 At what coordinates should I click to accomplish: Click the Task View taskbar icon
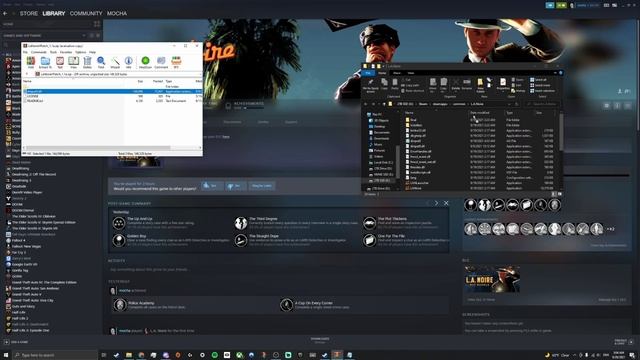[x=104, y=355]
